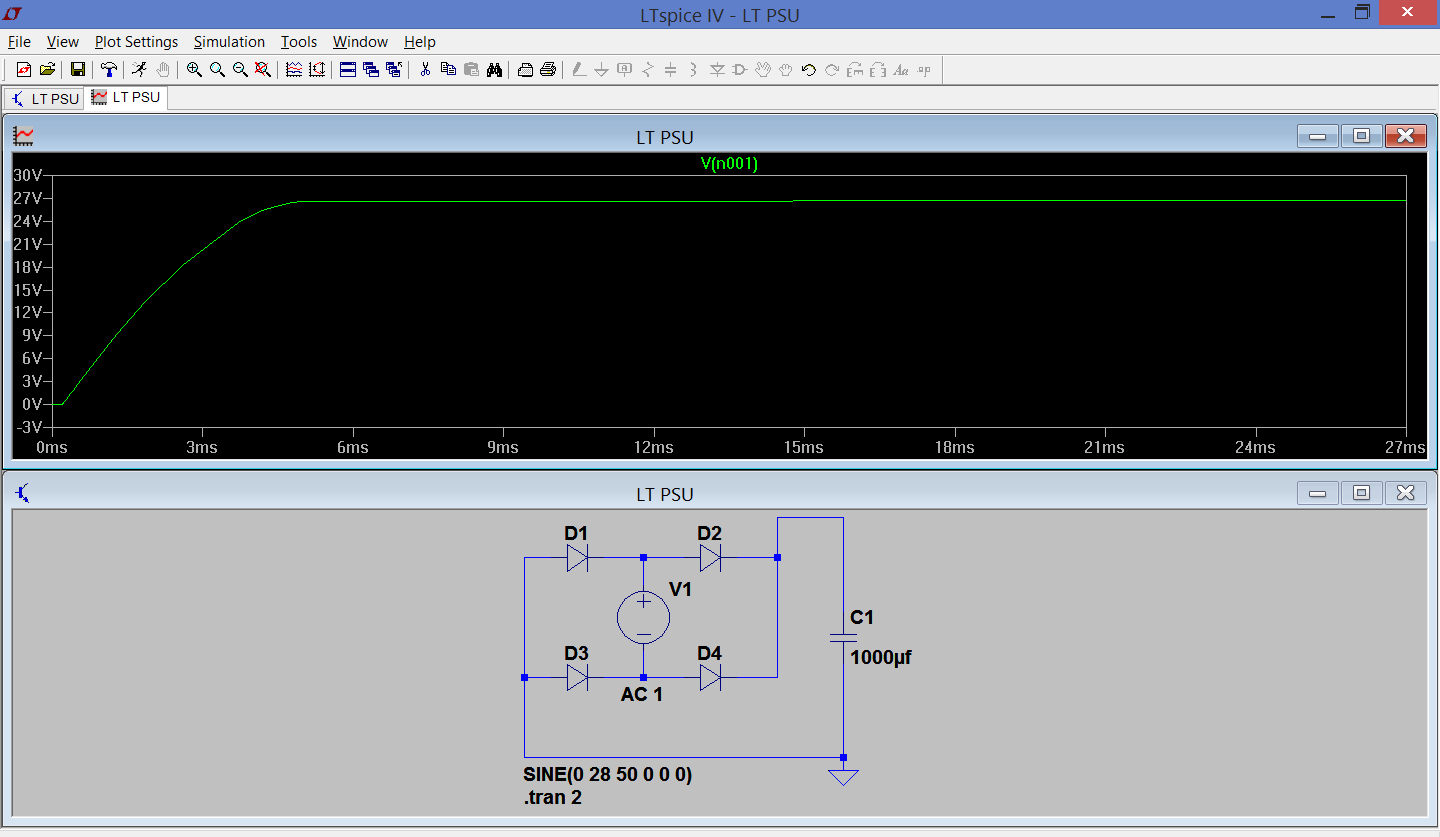Image resolution: width=1440 pixels, height=837 pixels.
Task: Click the SINE(0 28 50 0 0 0) text
Action: [608, 775]
